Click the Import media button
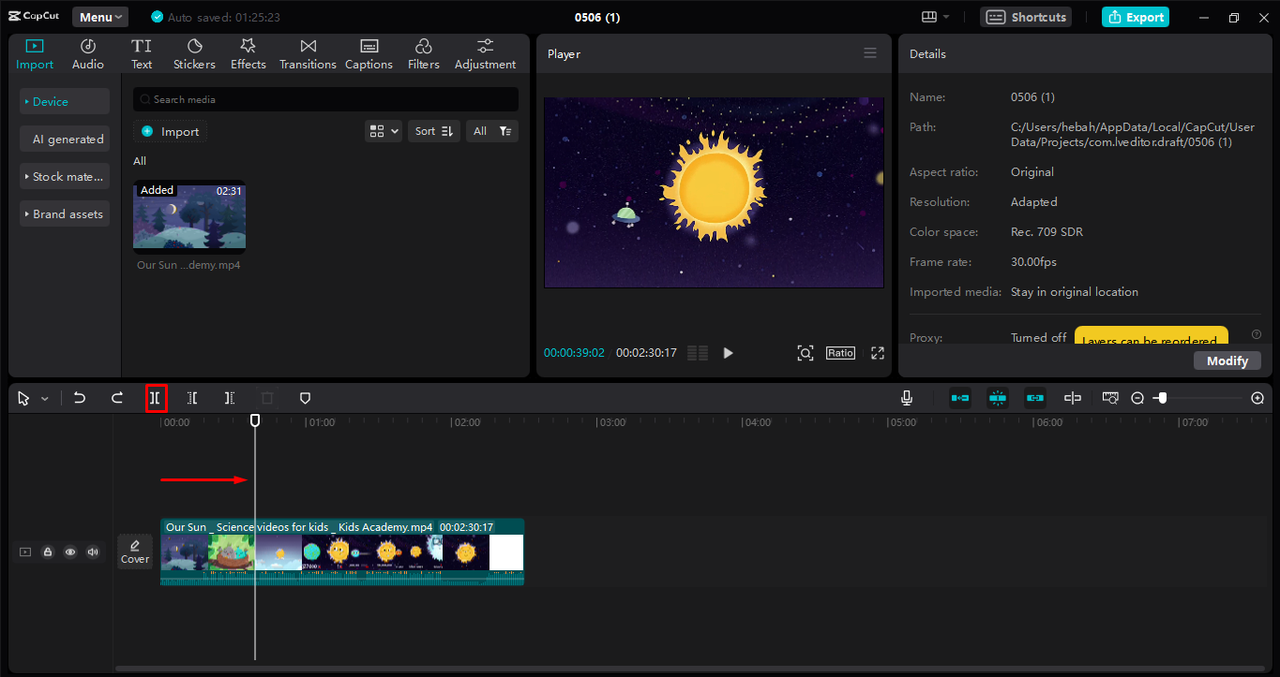Viewport: 1280px width, 677px height. 170,131
